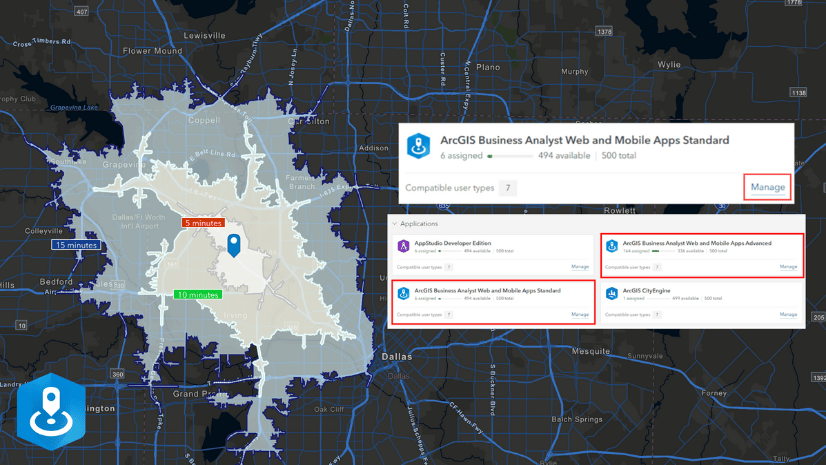Image resolution: width=826 pixels, height=465 pixels.
Task: Click the 'ArcGIS CityEngine' title
Action: (646, 291)
